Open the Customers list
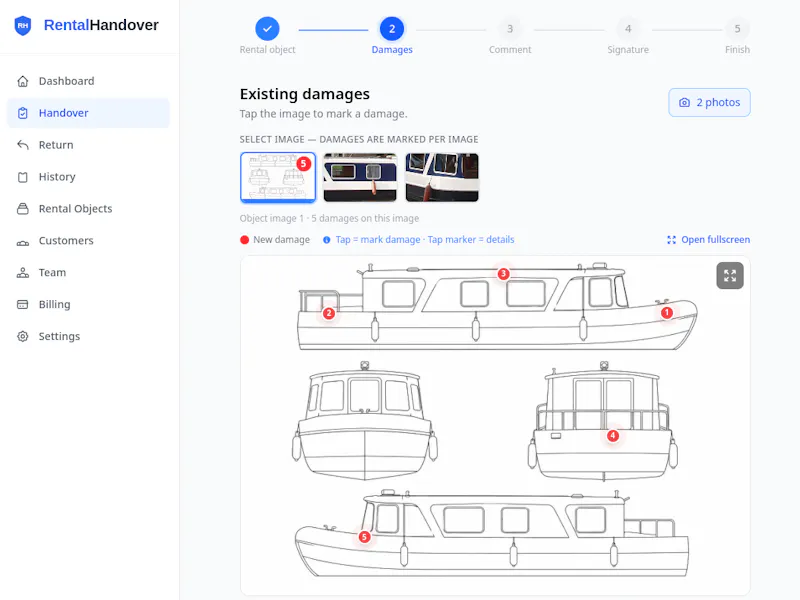Image resolution: width=800 pixels, height=600 pixels. (88, 241)
